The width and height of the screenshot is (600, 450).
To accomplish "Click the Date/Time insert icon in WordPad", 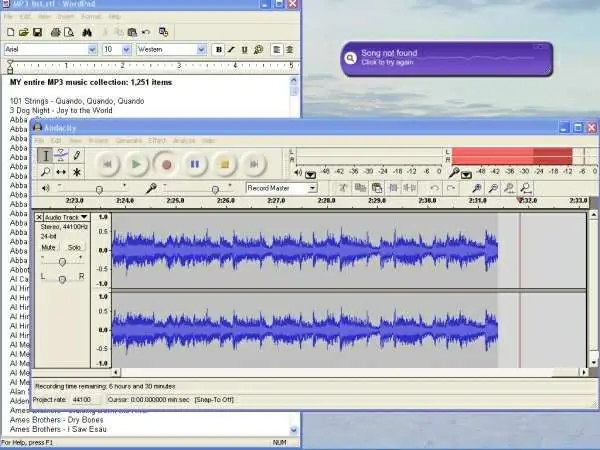I will tap(163, 32).
